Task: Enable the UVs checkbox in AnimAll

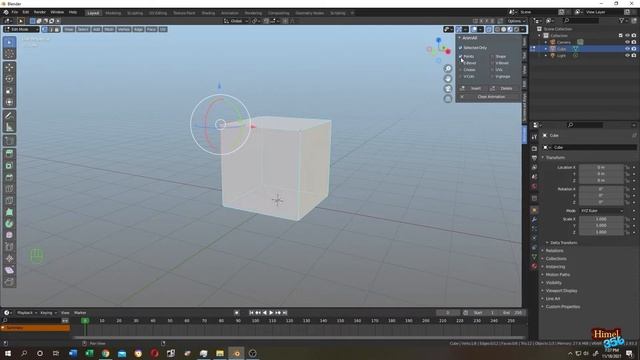Action: [x=492, y=70]
